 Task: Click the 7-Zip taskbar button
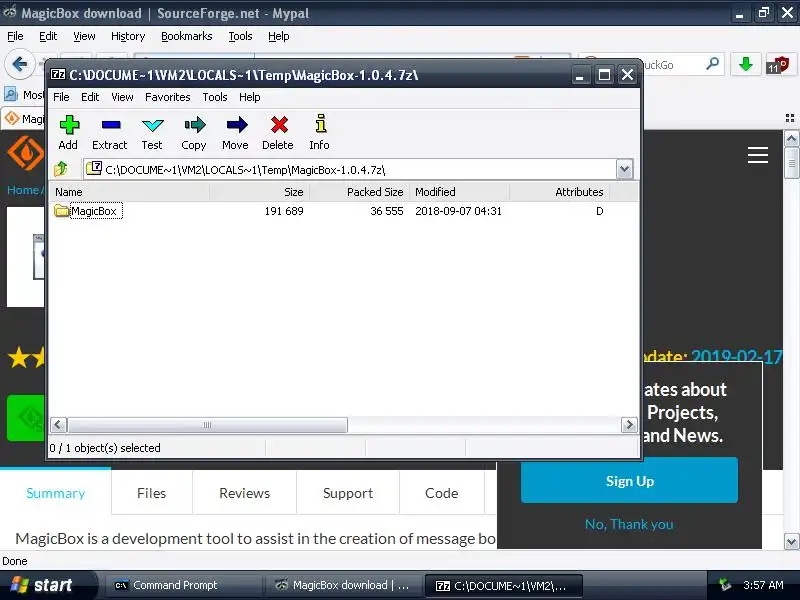[503, 586]
